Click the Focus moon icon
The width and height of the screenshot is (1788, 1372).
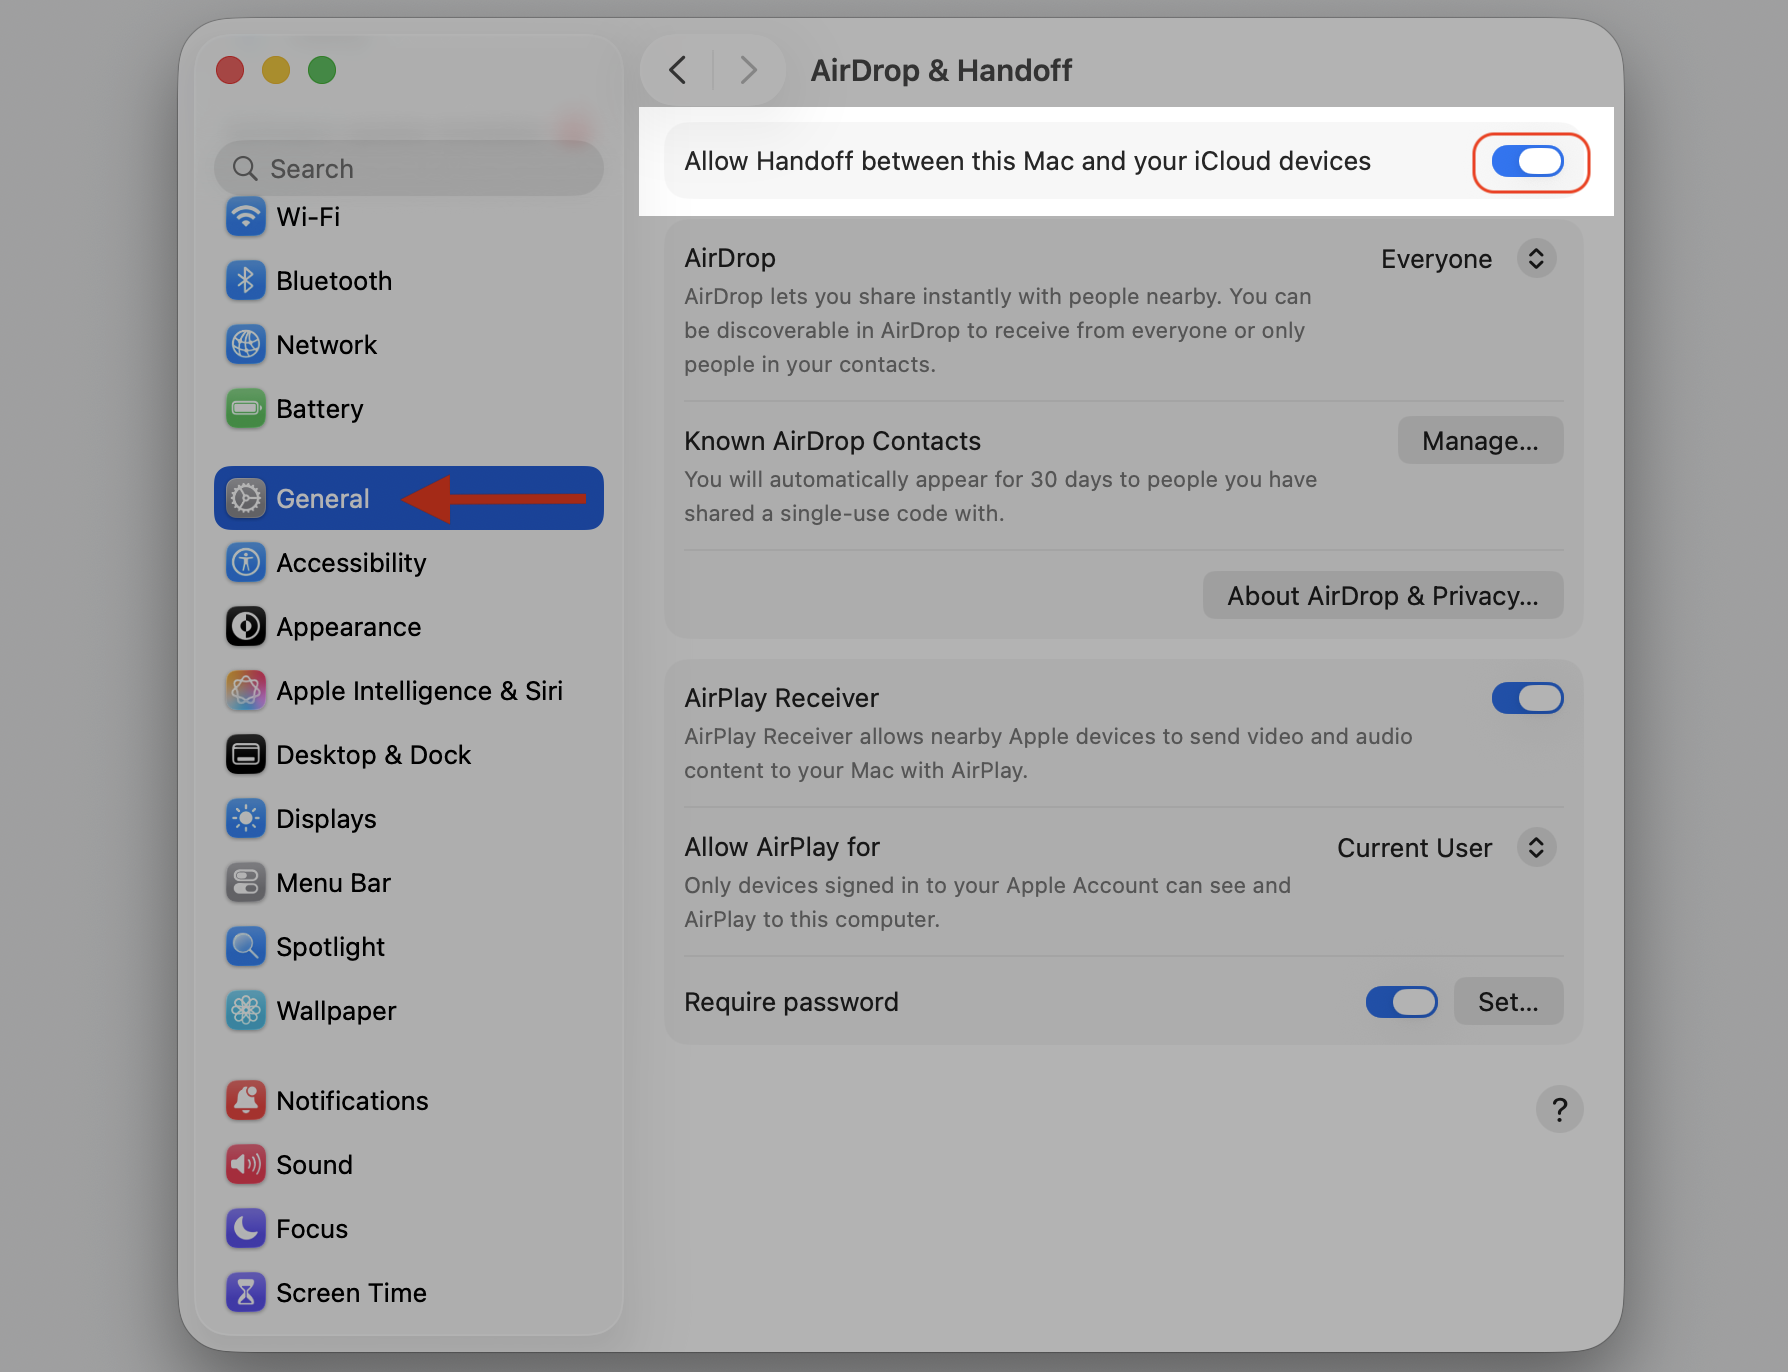tap(245, 1229)
